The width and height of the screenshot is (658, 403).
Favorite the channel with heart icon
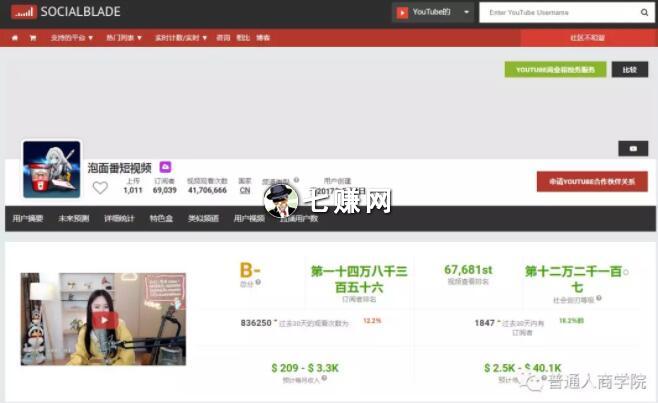100,188
